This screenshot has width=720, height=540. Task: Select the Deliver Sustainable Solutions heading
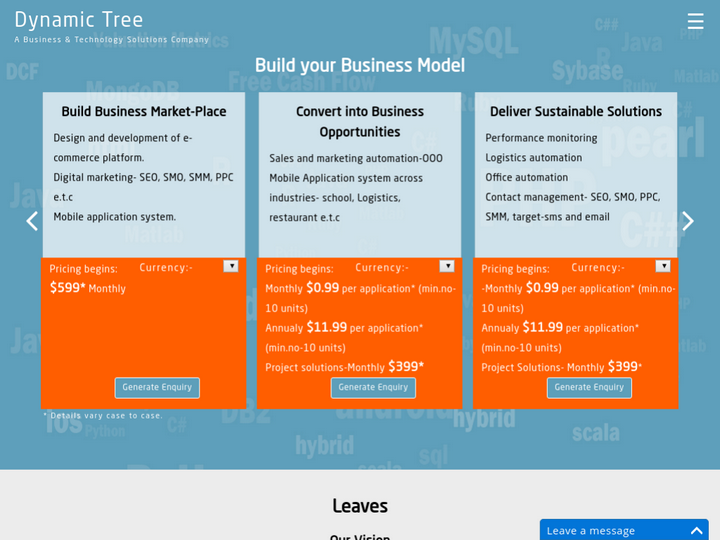(x=576, y=112)
